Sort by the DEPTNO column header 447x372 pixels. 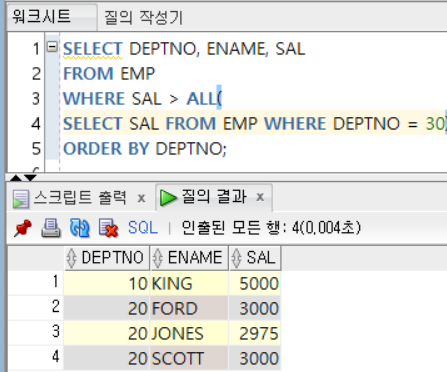[x=107, y=258]
